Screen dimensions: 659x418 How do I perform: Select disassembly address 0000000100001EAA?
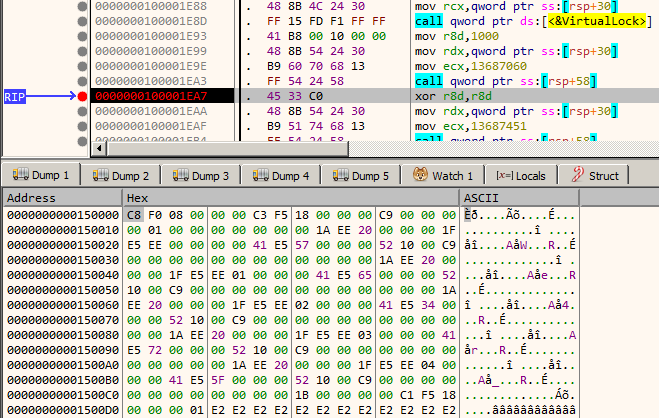pyautogui.click(x=151, y=111)
